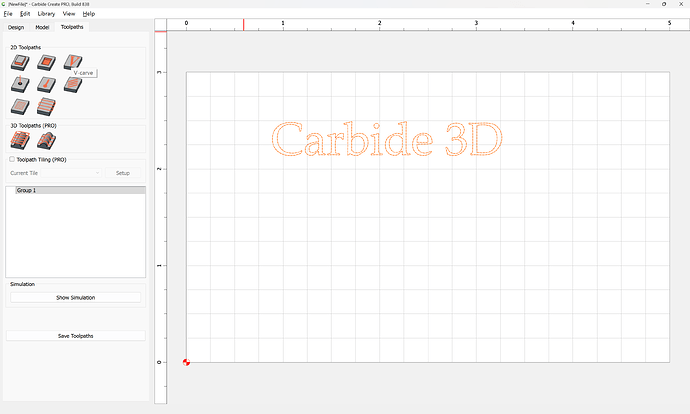Click the Show Simulation button
This screenshot has width=690, height=414.
click(x=76, y=298)
